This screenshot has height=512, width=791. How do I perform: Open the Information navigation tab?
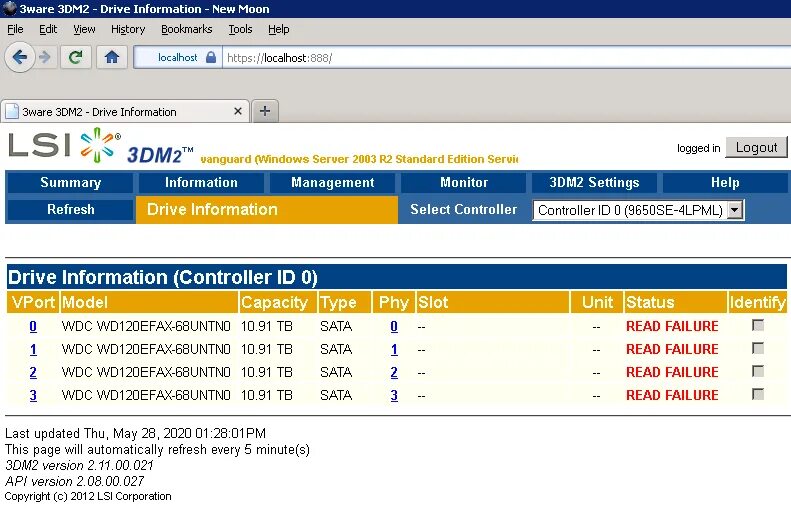point(201,183)
